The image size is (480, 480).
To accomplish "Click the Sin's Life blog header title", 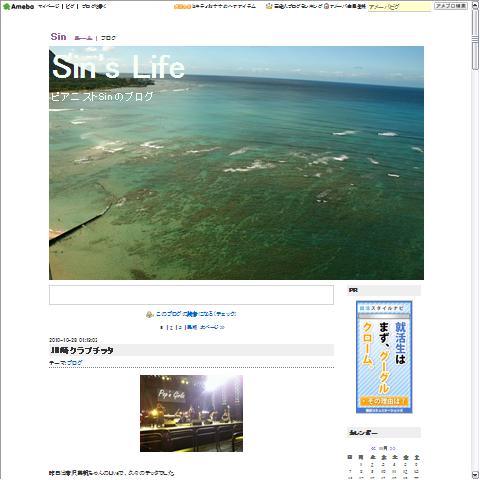I will tap(118, 67).
